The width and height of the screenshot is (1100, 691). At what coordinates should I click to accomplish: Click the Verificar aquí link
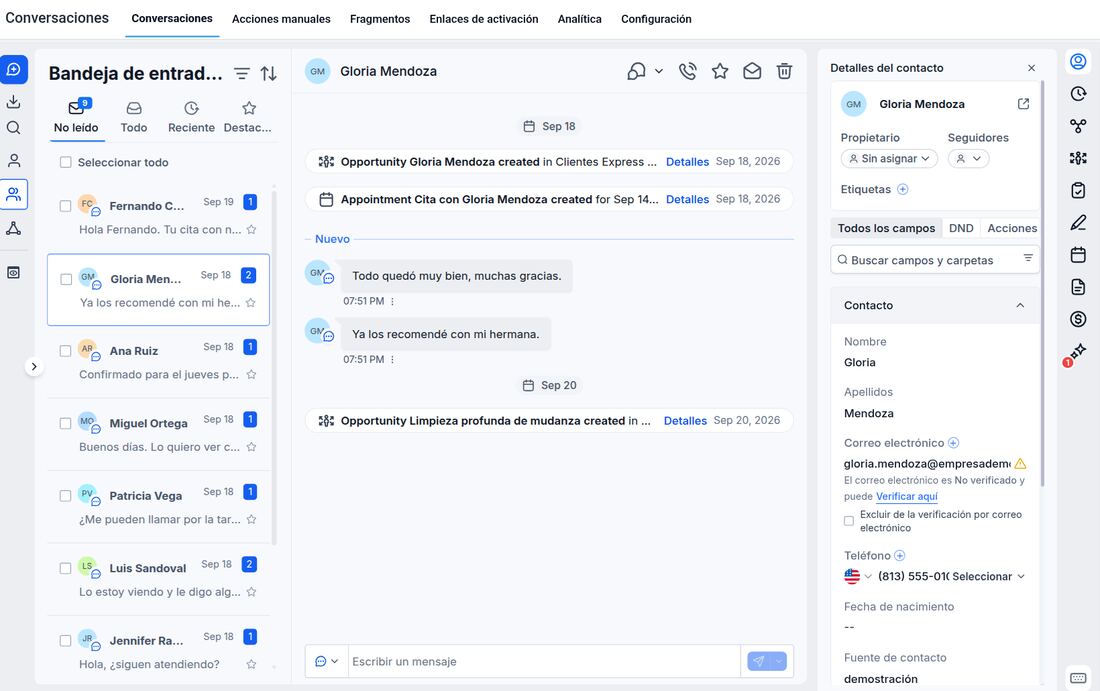click(906, 496)
